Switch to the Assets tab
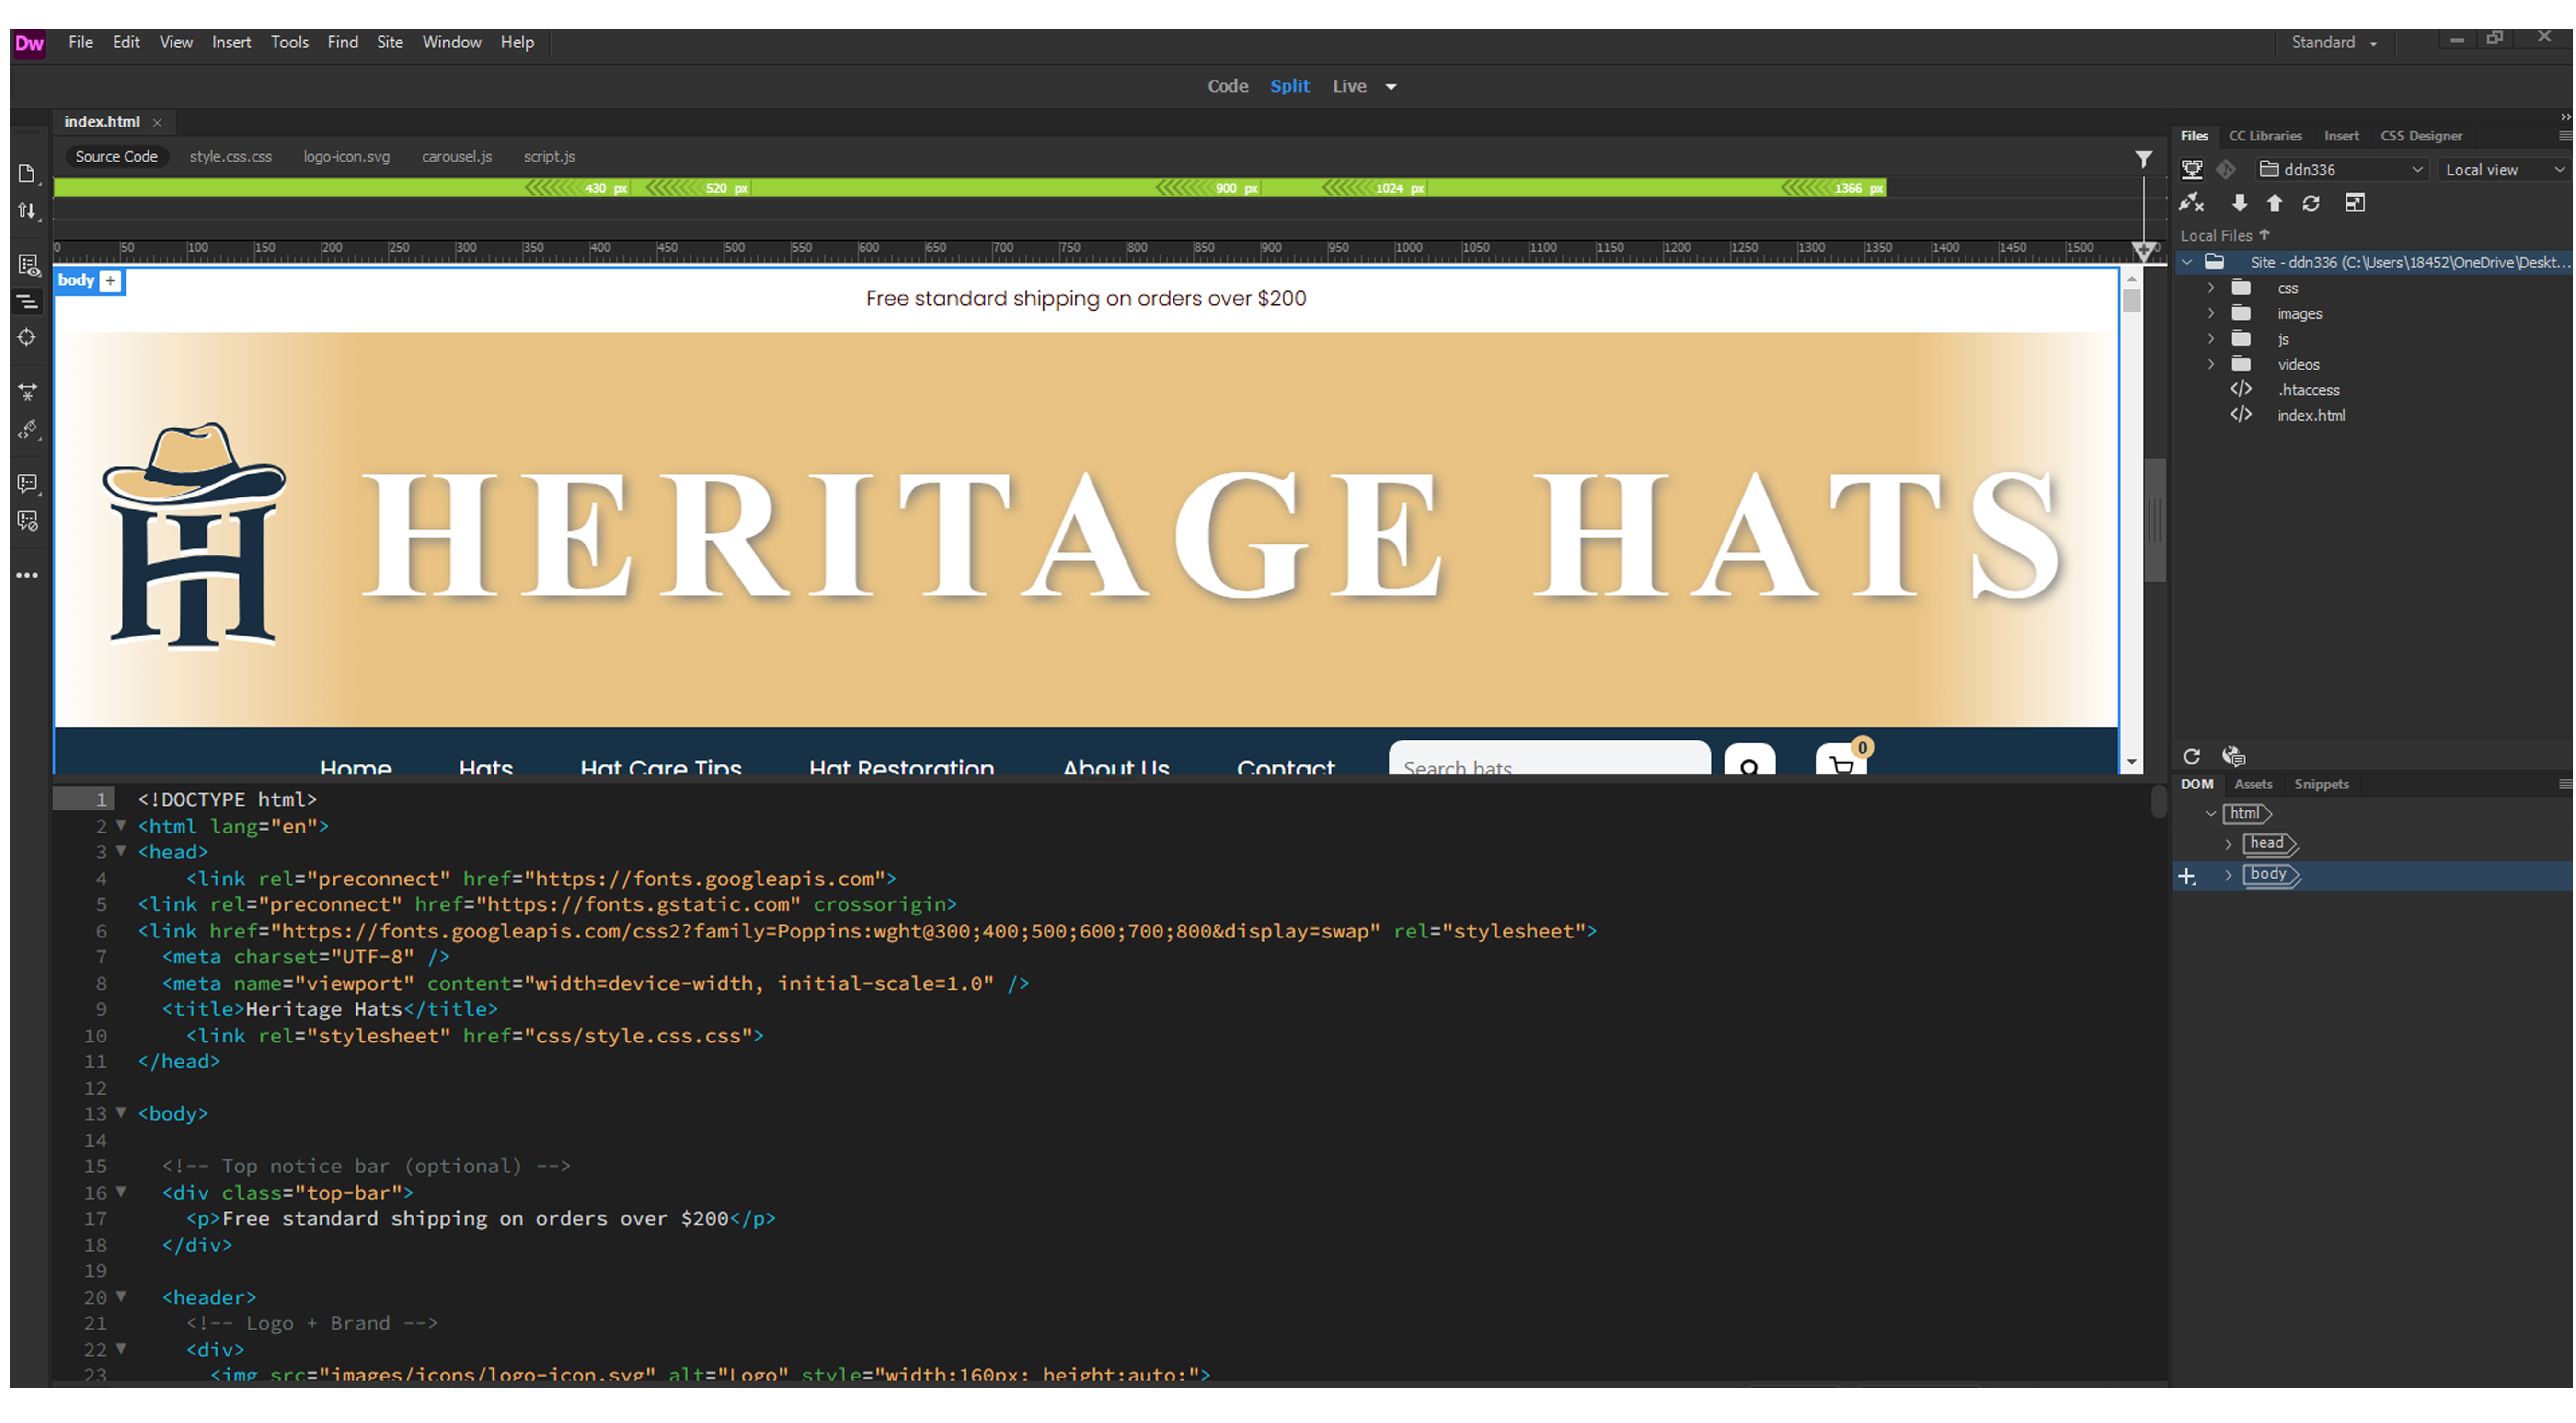This screenshot has width=2576, height=1423. click(x=2253, y=784)
